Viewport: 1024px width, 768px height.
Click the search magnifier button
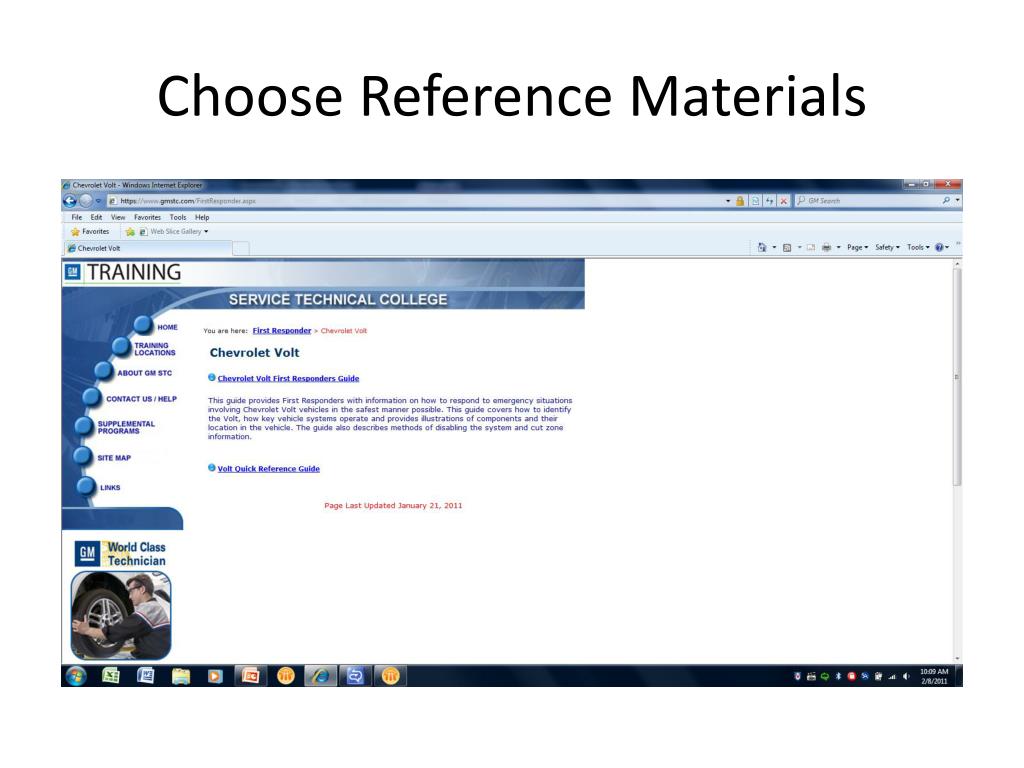click(946, 200)
